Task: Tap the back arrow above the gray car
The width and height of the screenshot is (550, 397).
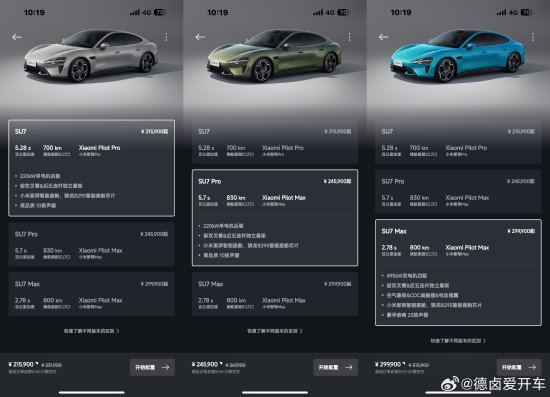Action: pos(17,37)
